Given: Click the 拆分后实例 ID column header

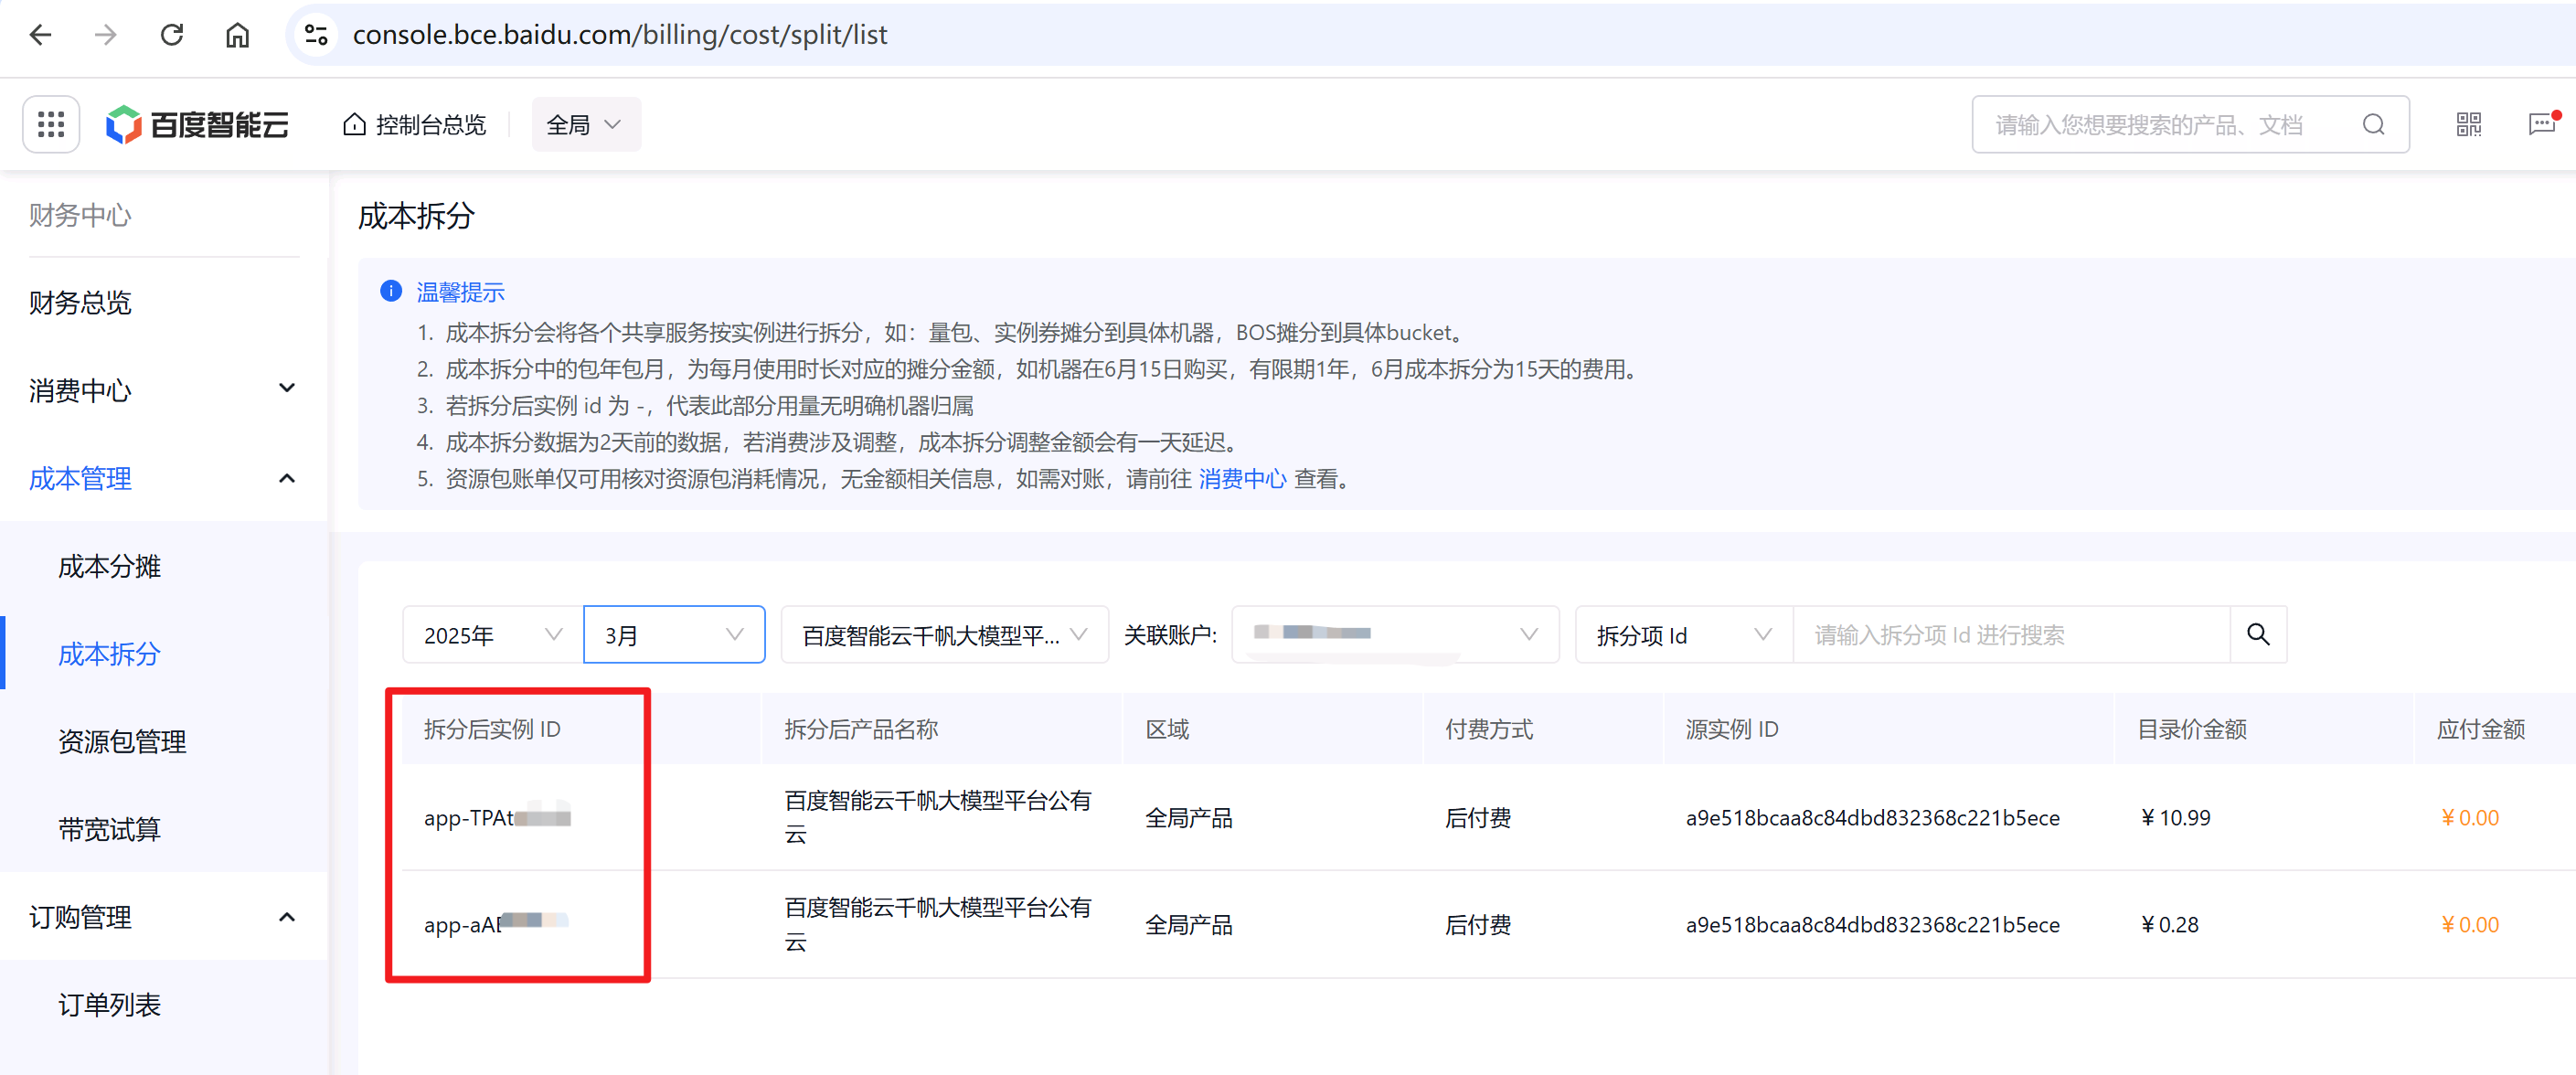Looking at the screenshot, I should [492, 729].
